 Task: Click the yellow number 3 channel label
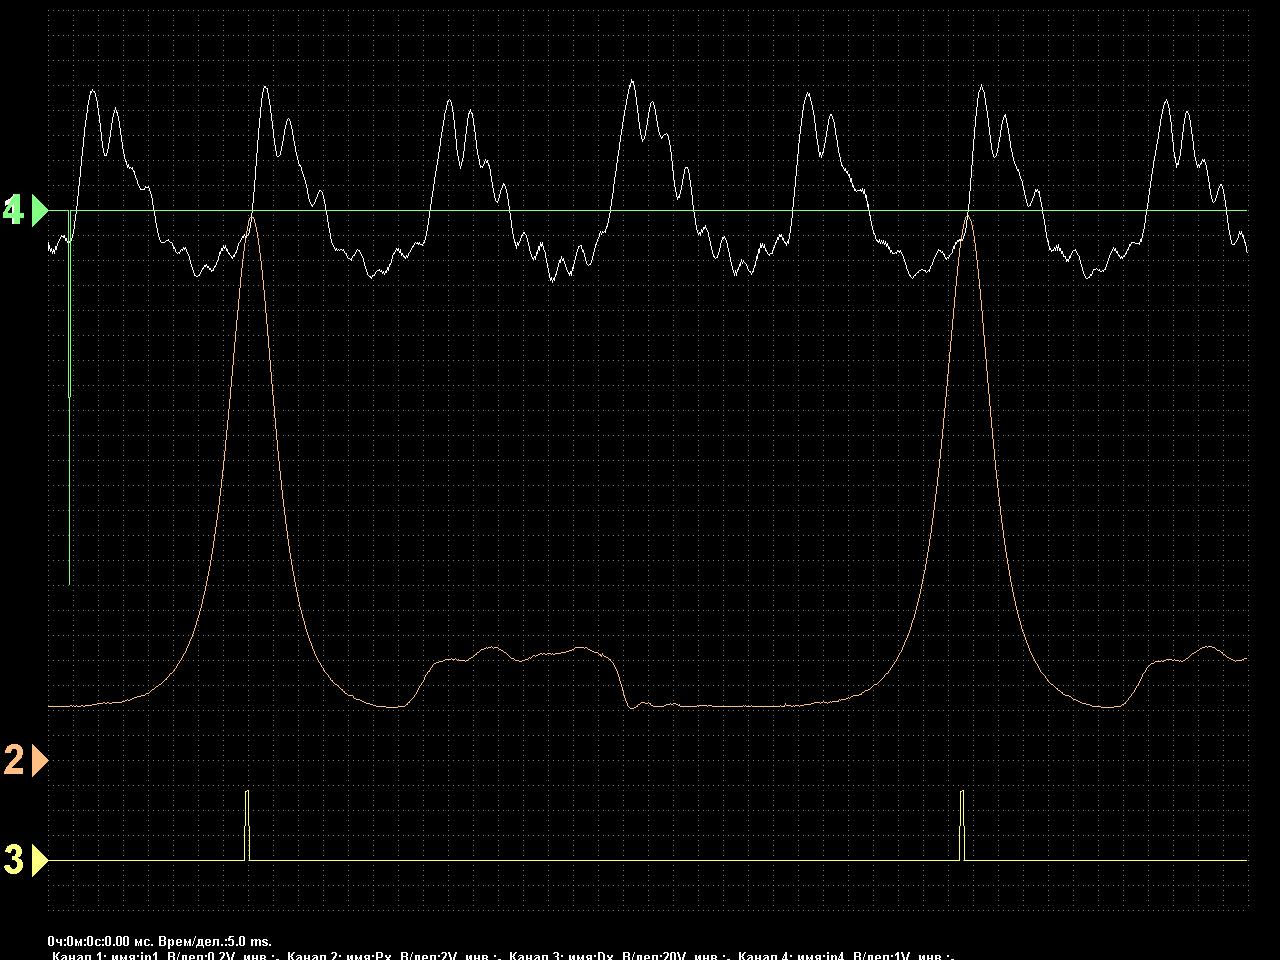14,860
